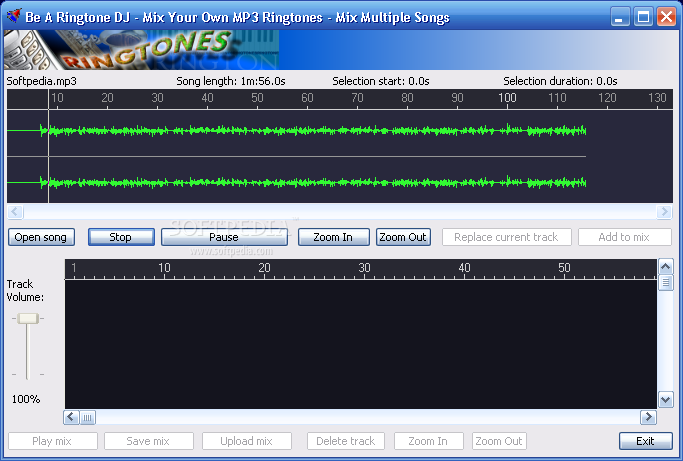The height and width of the screenshot is (461, 683).
Task: Click the app icon in title bar
Action: pos(14,17)
